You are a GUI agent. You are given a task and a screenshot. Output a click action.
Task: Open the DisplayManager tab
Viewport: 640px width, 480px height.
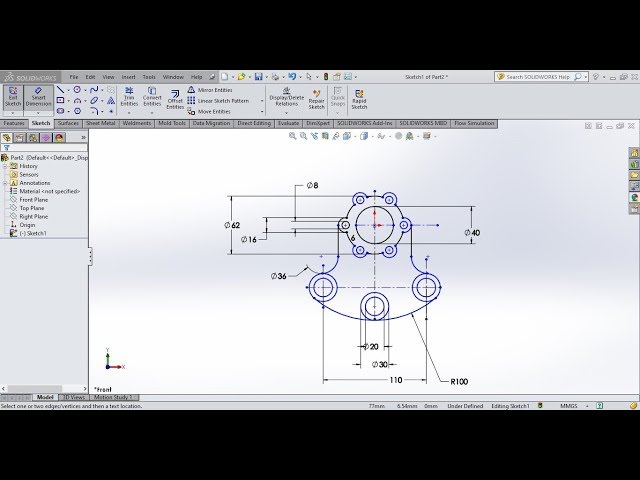point(59,138)
